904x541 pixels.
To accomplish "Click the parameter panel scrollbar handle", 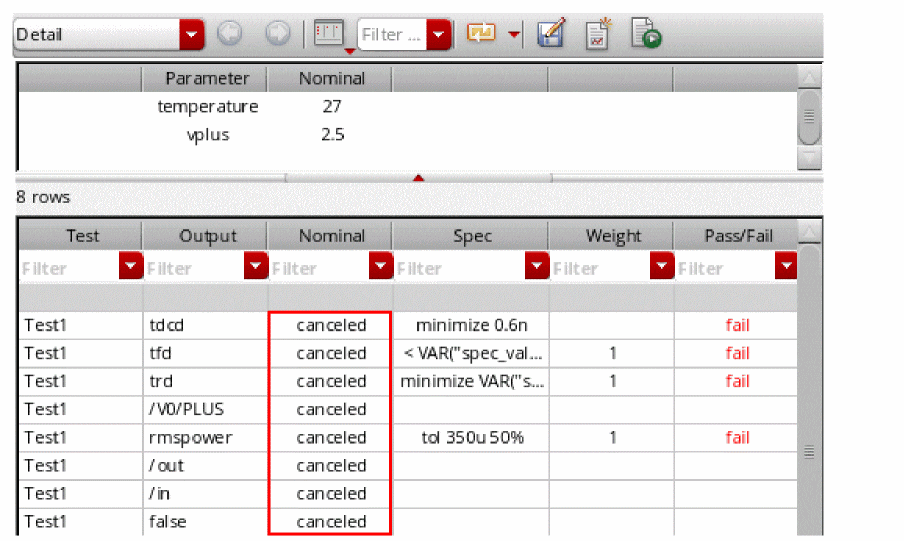I will tap(809, 117).
